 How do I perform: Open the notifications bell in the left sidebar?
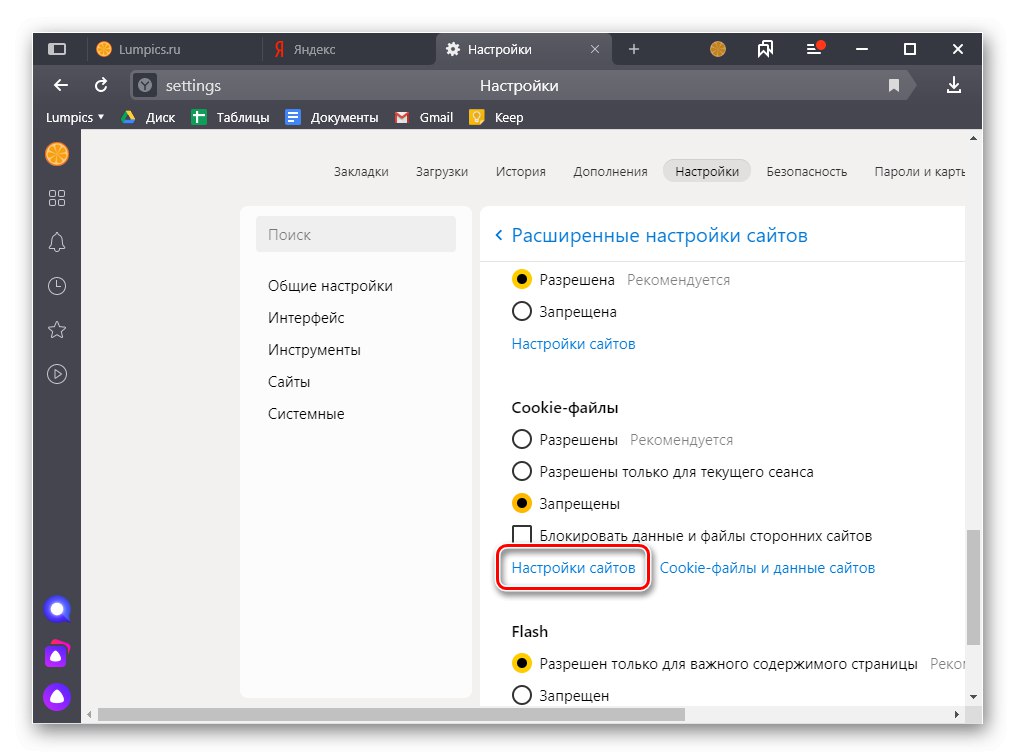click(56, 242)
